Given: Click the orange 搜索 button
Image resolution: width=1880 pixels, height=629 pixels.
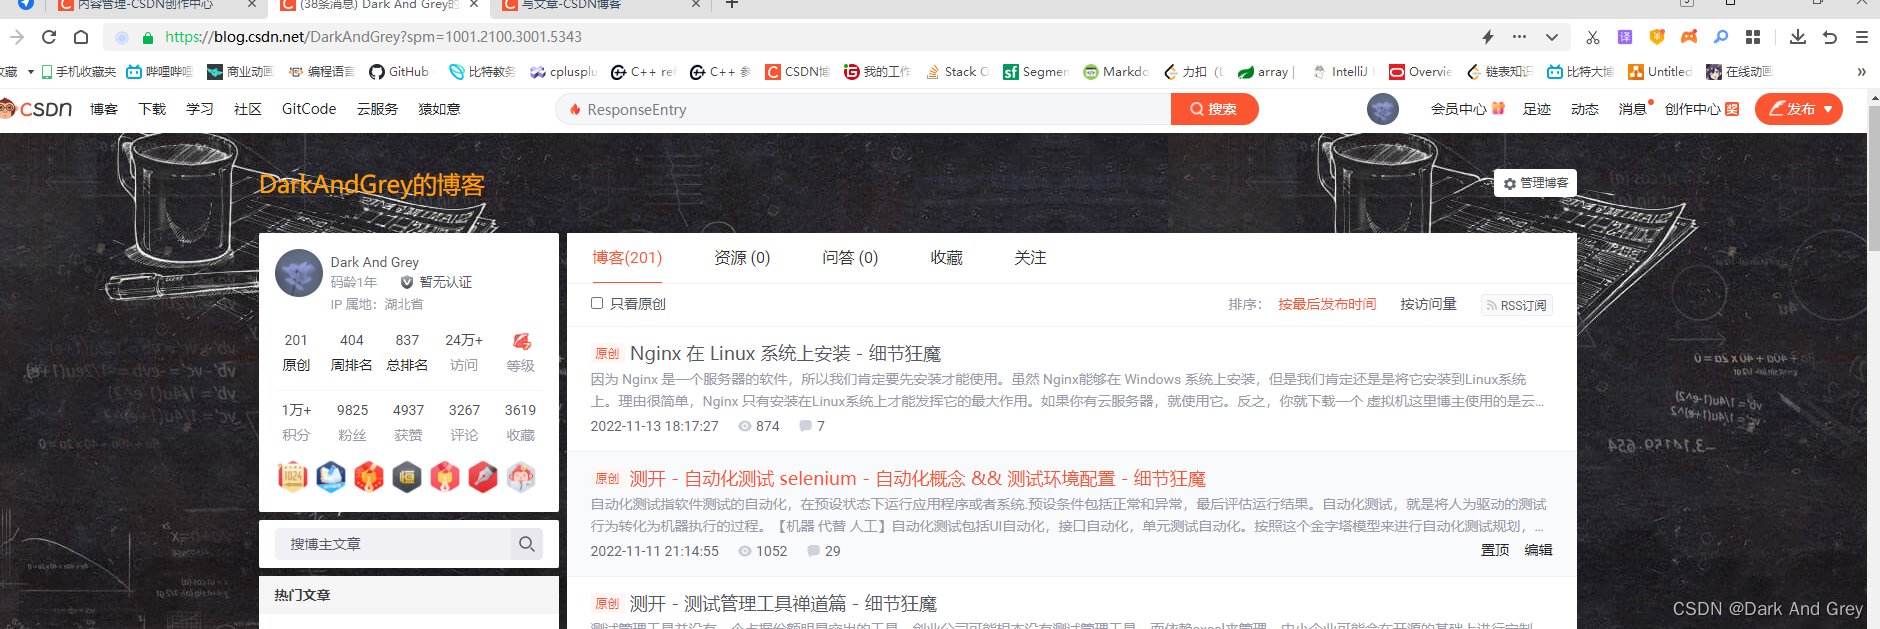Looking at the screenshot, I should pos(1214,109).
